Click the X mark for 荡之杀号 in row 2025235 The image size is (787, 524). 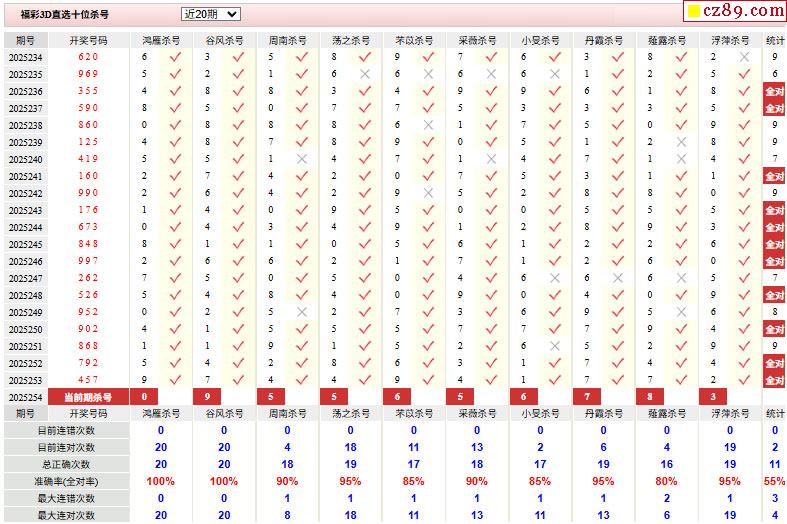[365, 74]
